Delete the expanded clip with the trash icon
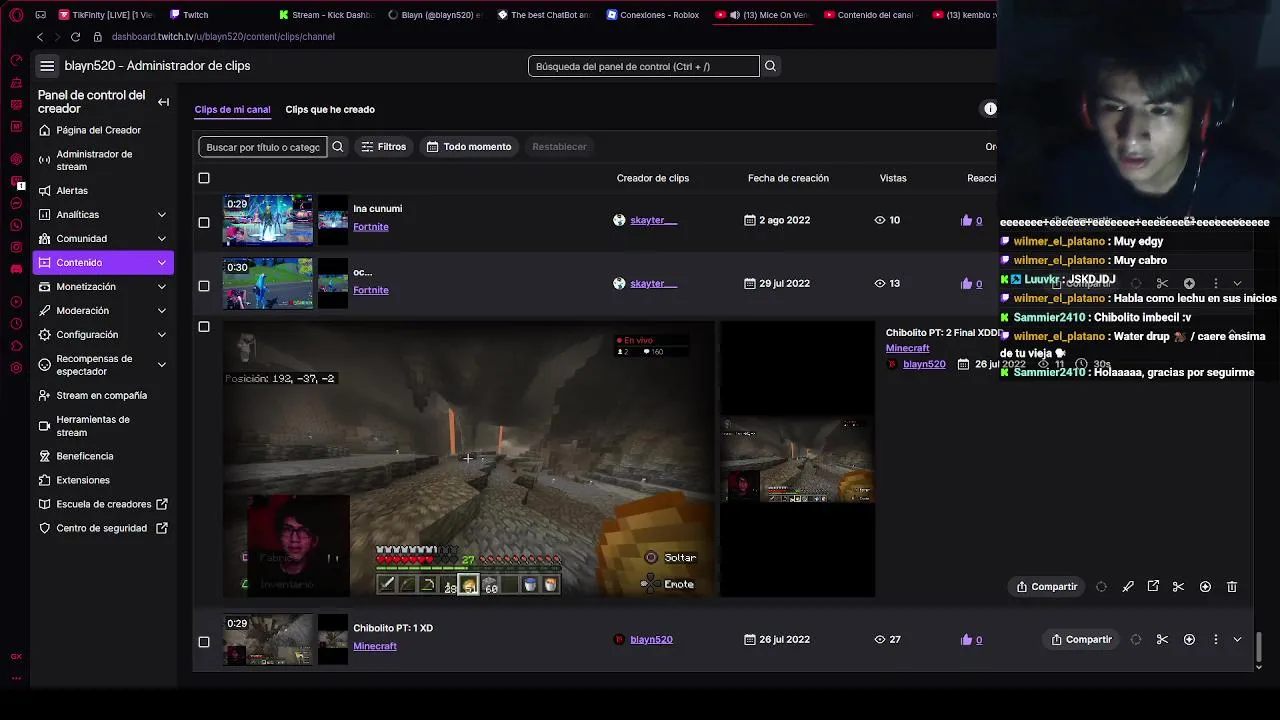This screenshot has height=720, width=1280. click(1232, 587)
